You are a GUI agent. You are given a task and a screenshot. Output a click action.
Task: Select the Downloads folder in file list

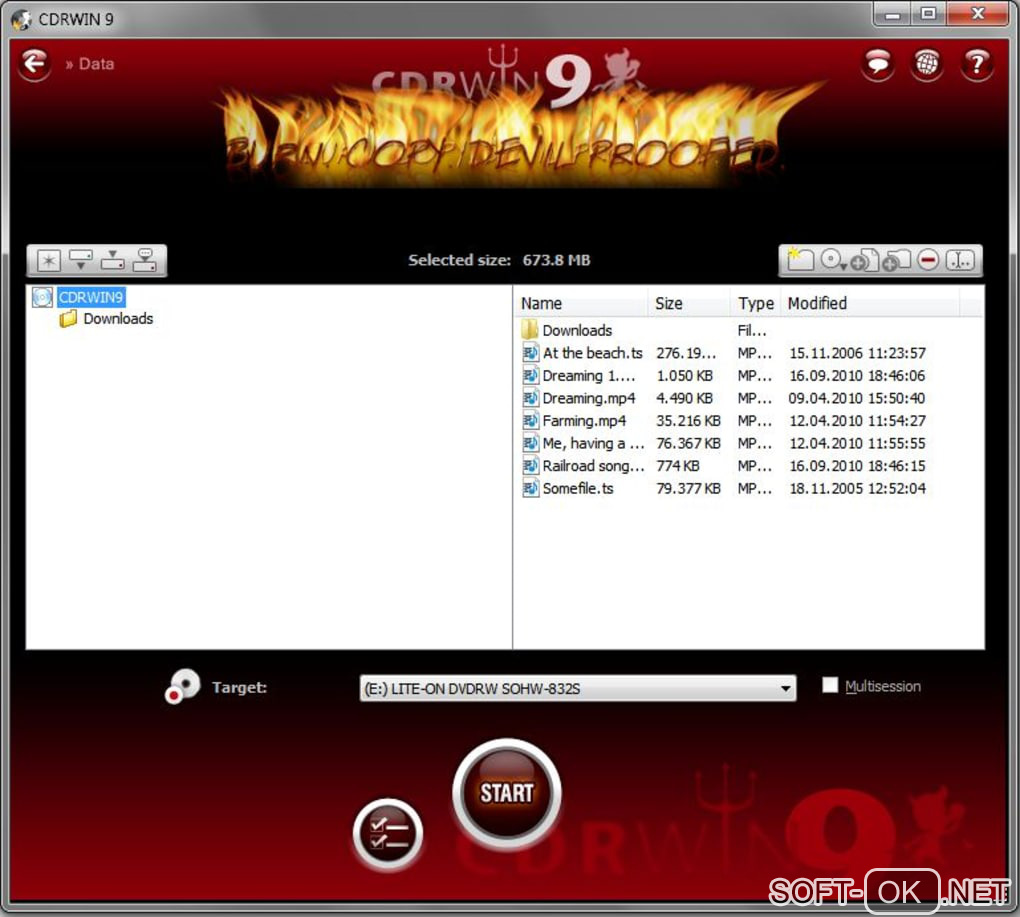pyautogui.click(x=577, y=330)
